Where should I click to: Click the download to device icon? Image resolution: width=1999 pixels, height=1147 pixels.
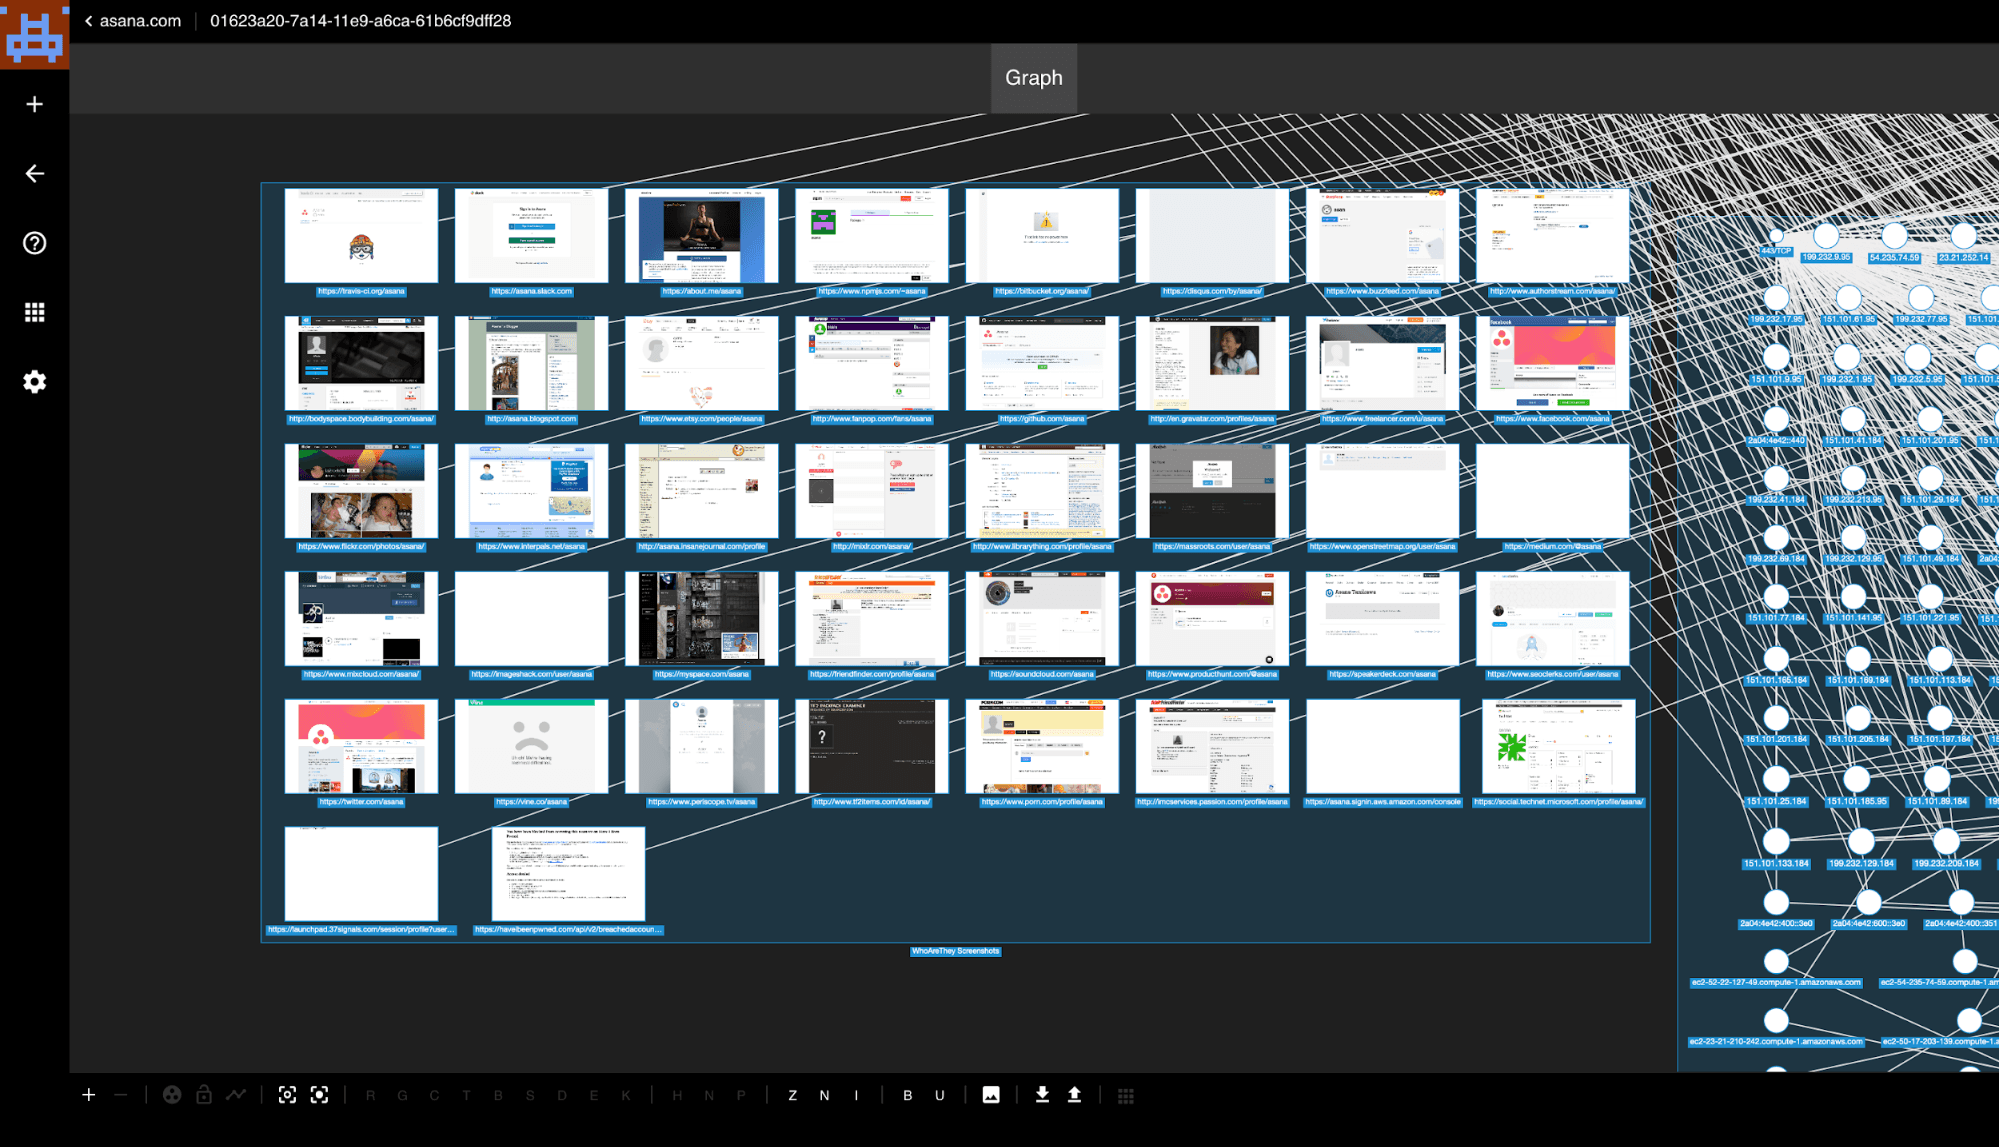[1041, 1095]
